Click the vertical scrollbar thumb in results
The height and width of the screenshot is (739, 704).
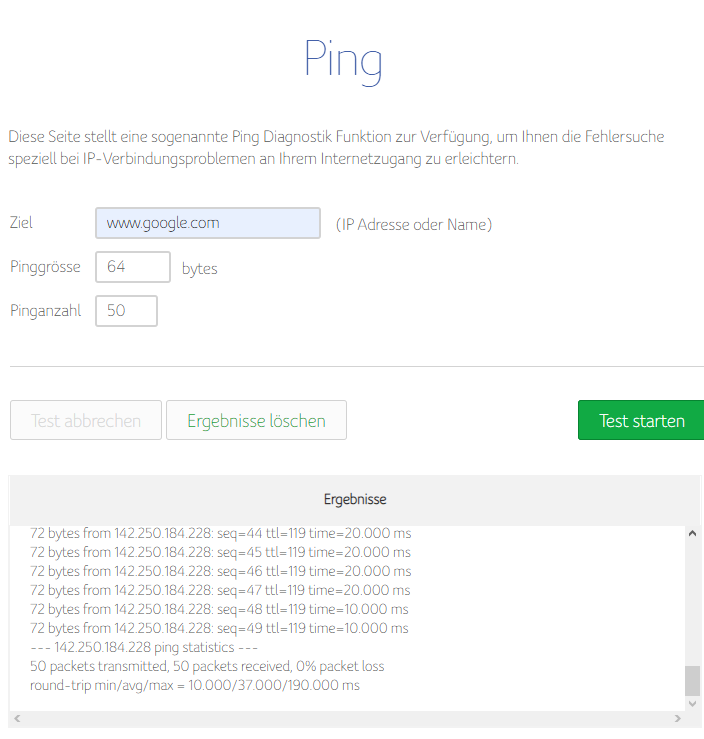[x=692, y=681]
